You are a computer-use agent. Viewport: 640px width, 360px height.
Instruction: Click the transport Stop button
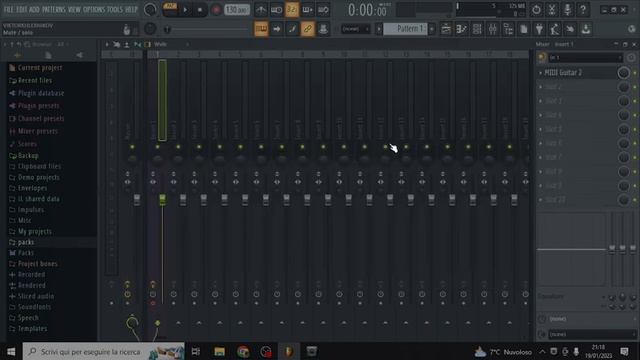pos(200,10)
